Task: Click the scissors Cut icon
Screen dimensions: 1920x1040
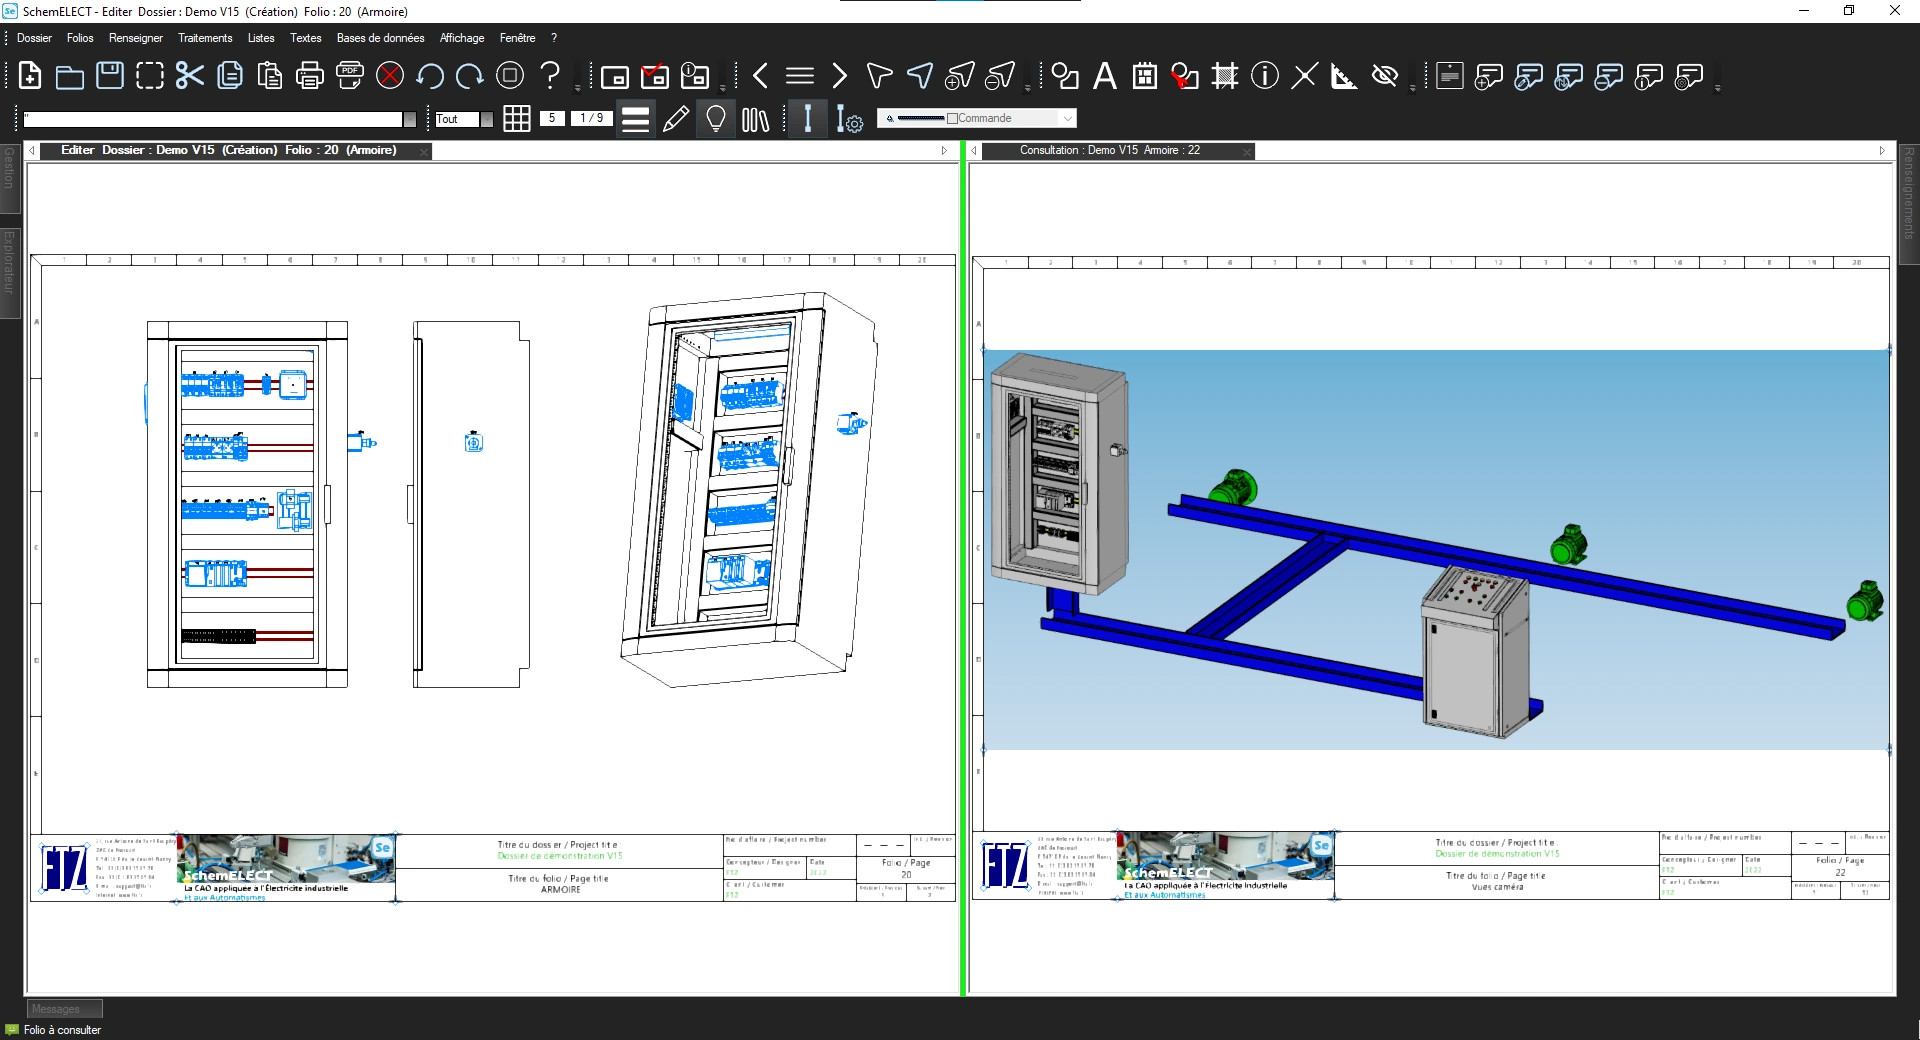Action: click(x=189, y=76)
